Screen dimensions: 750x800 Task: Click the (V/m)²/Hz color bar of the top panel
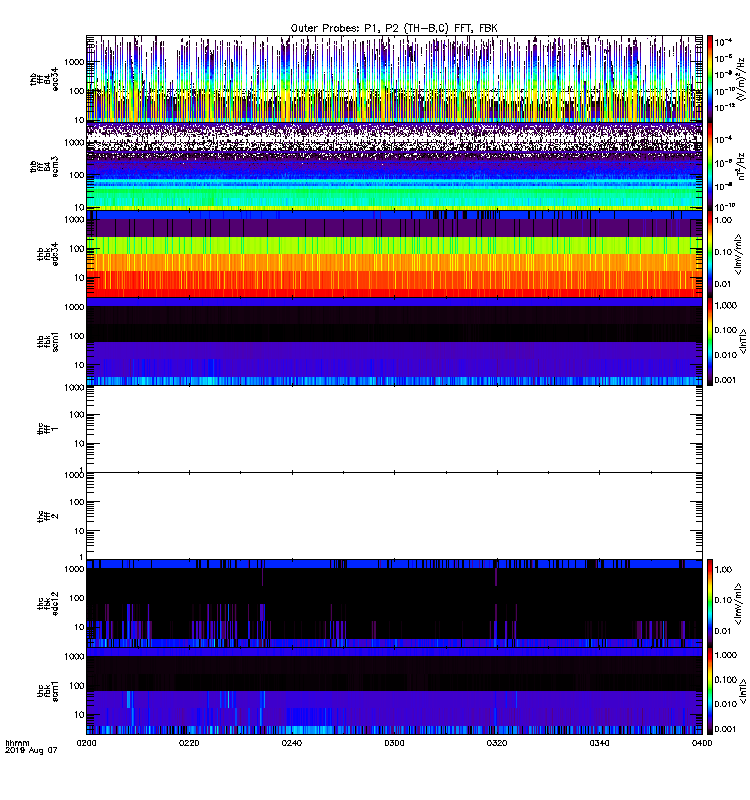tap(709, 79)
